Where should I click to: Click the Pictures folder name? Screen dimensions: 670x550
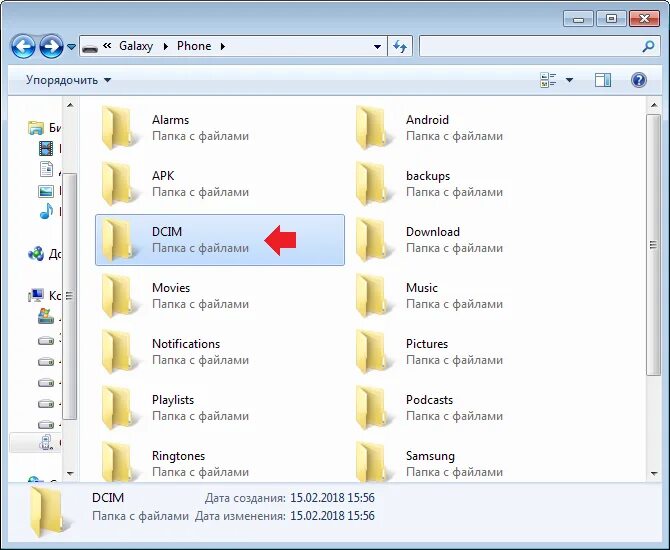coord(426,344)
